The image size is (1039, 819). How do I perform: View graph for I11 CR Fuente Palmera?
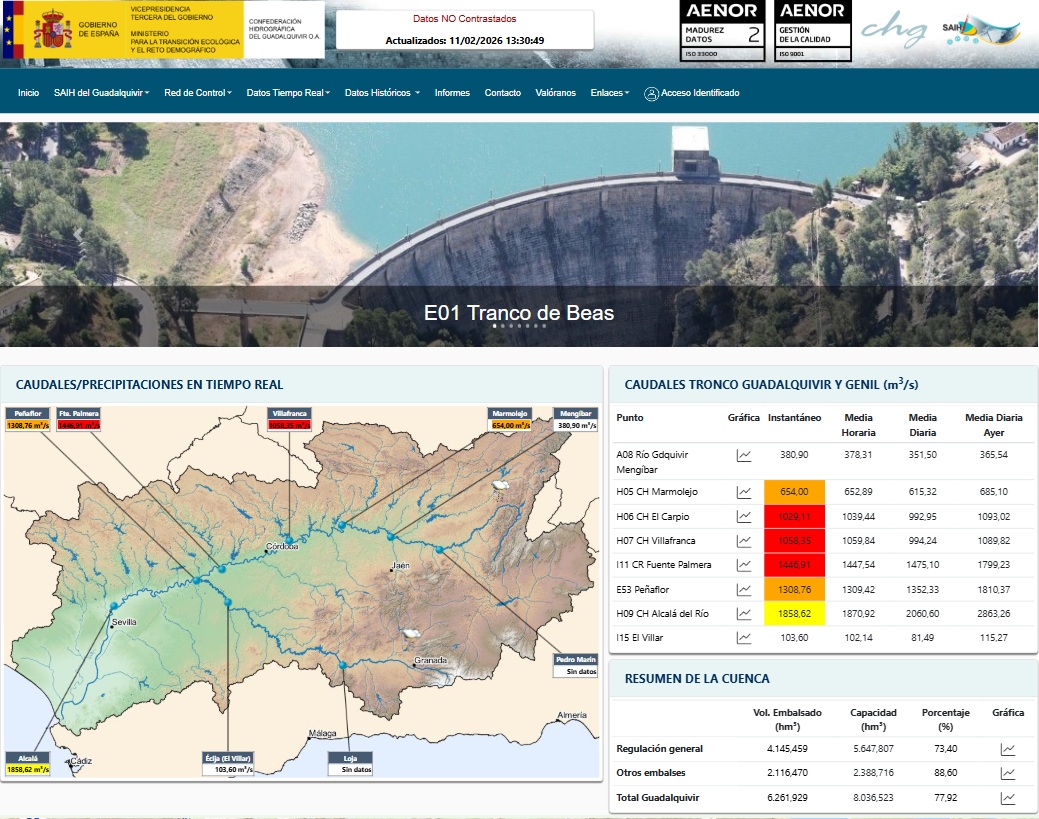pyautogui.click(x=743, y=565)
